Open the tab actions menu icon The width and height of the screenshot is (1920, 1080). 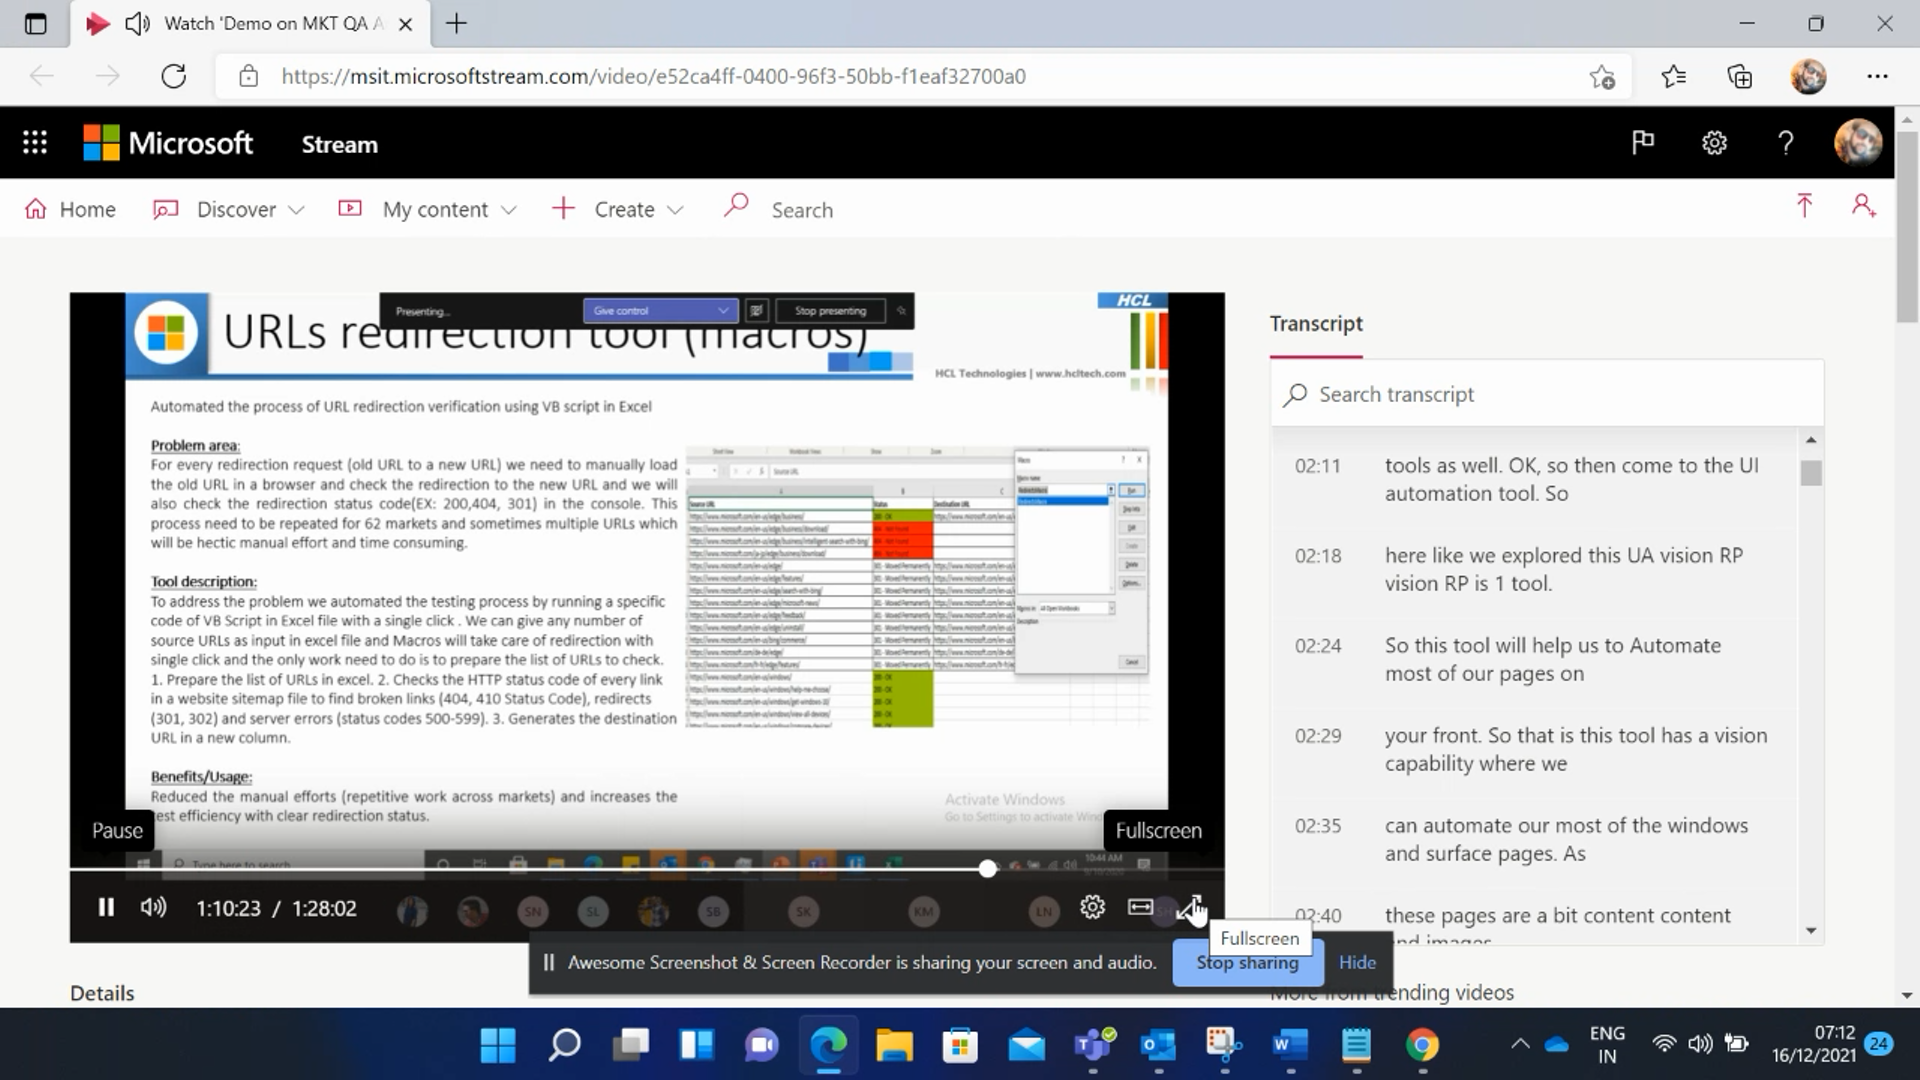coord(35,24)
